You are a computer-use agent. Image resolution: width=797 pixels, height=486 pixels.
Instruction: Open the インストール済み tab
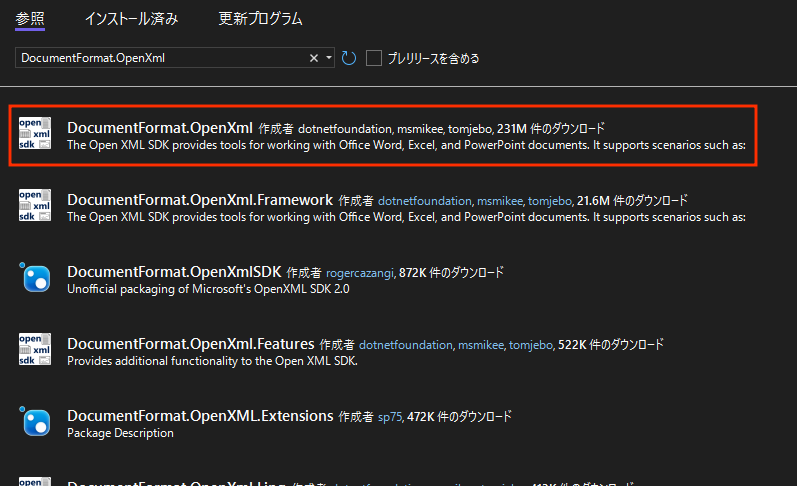131,19
